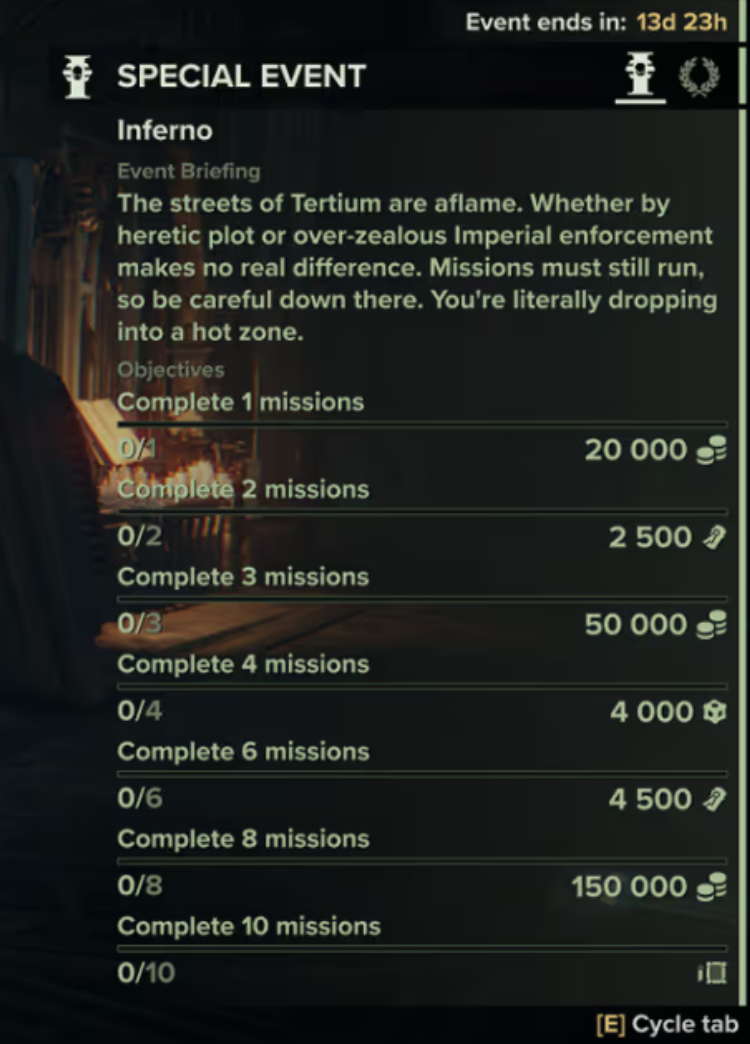Select the Complete 2 missions objective

tap(243, 490)
